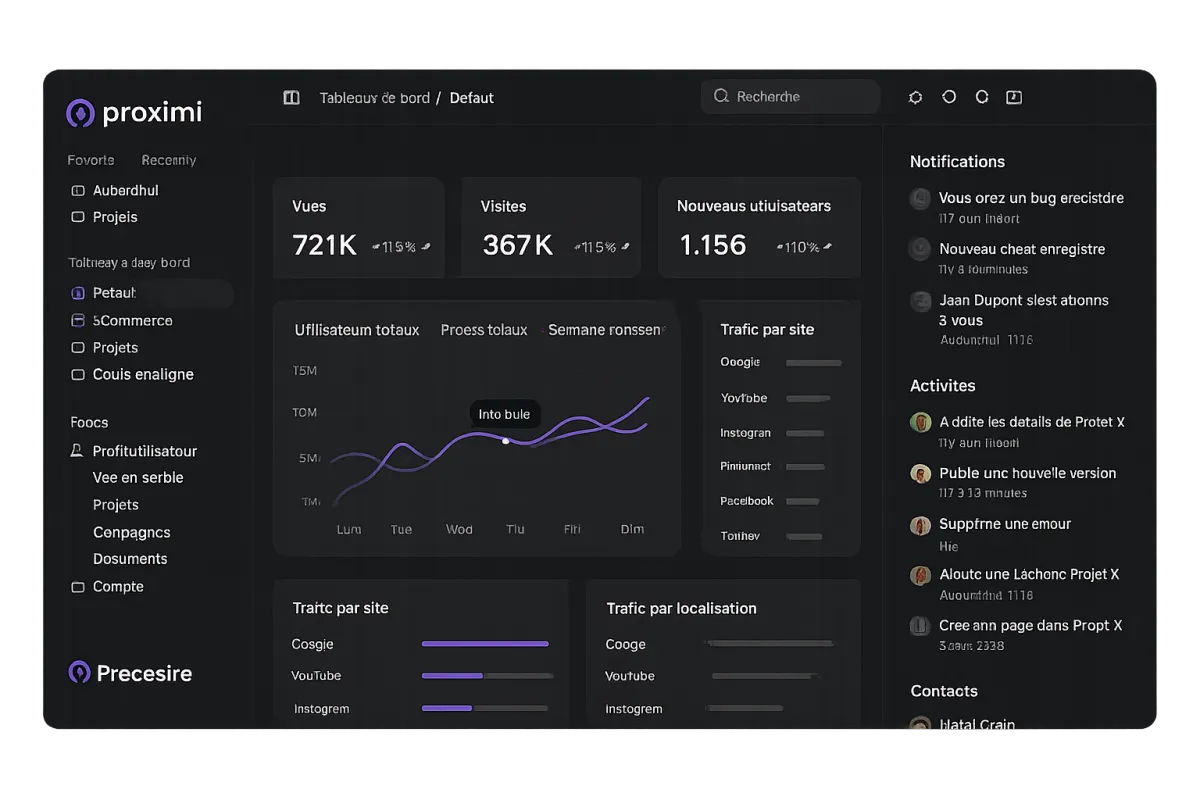Click the first gear-shaped icon in top bar
1200x800 pixels.
coord(915,97)
